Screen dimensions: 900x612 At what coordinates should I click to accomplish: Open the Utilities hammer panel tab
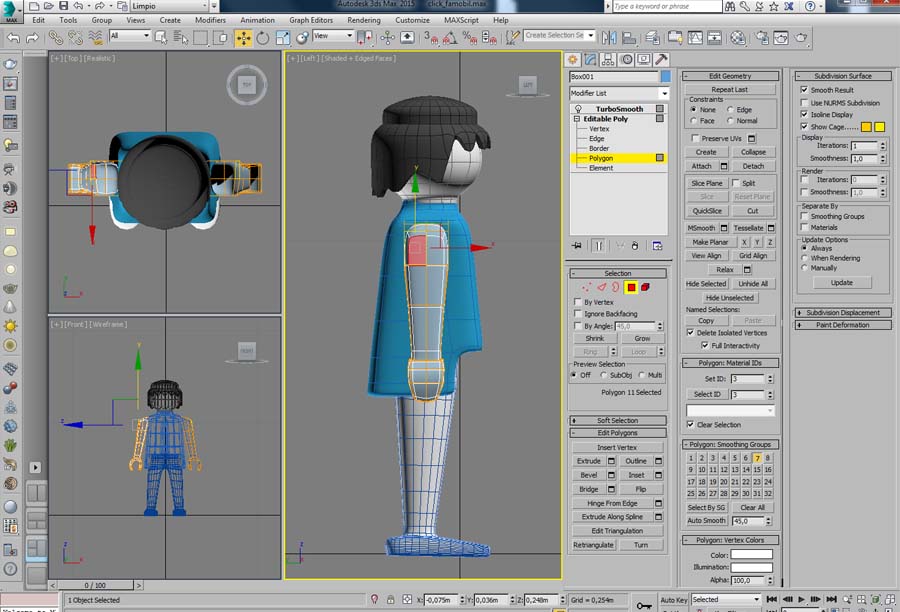tap(661, 60)
